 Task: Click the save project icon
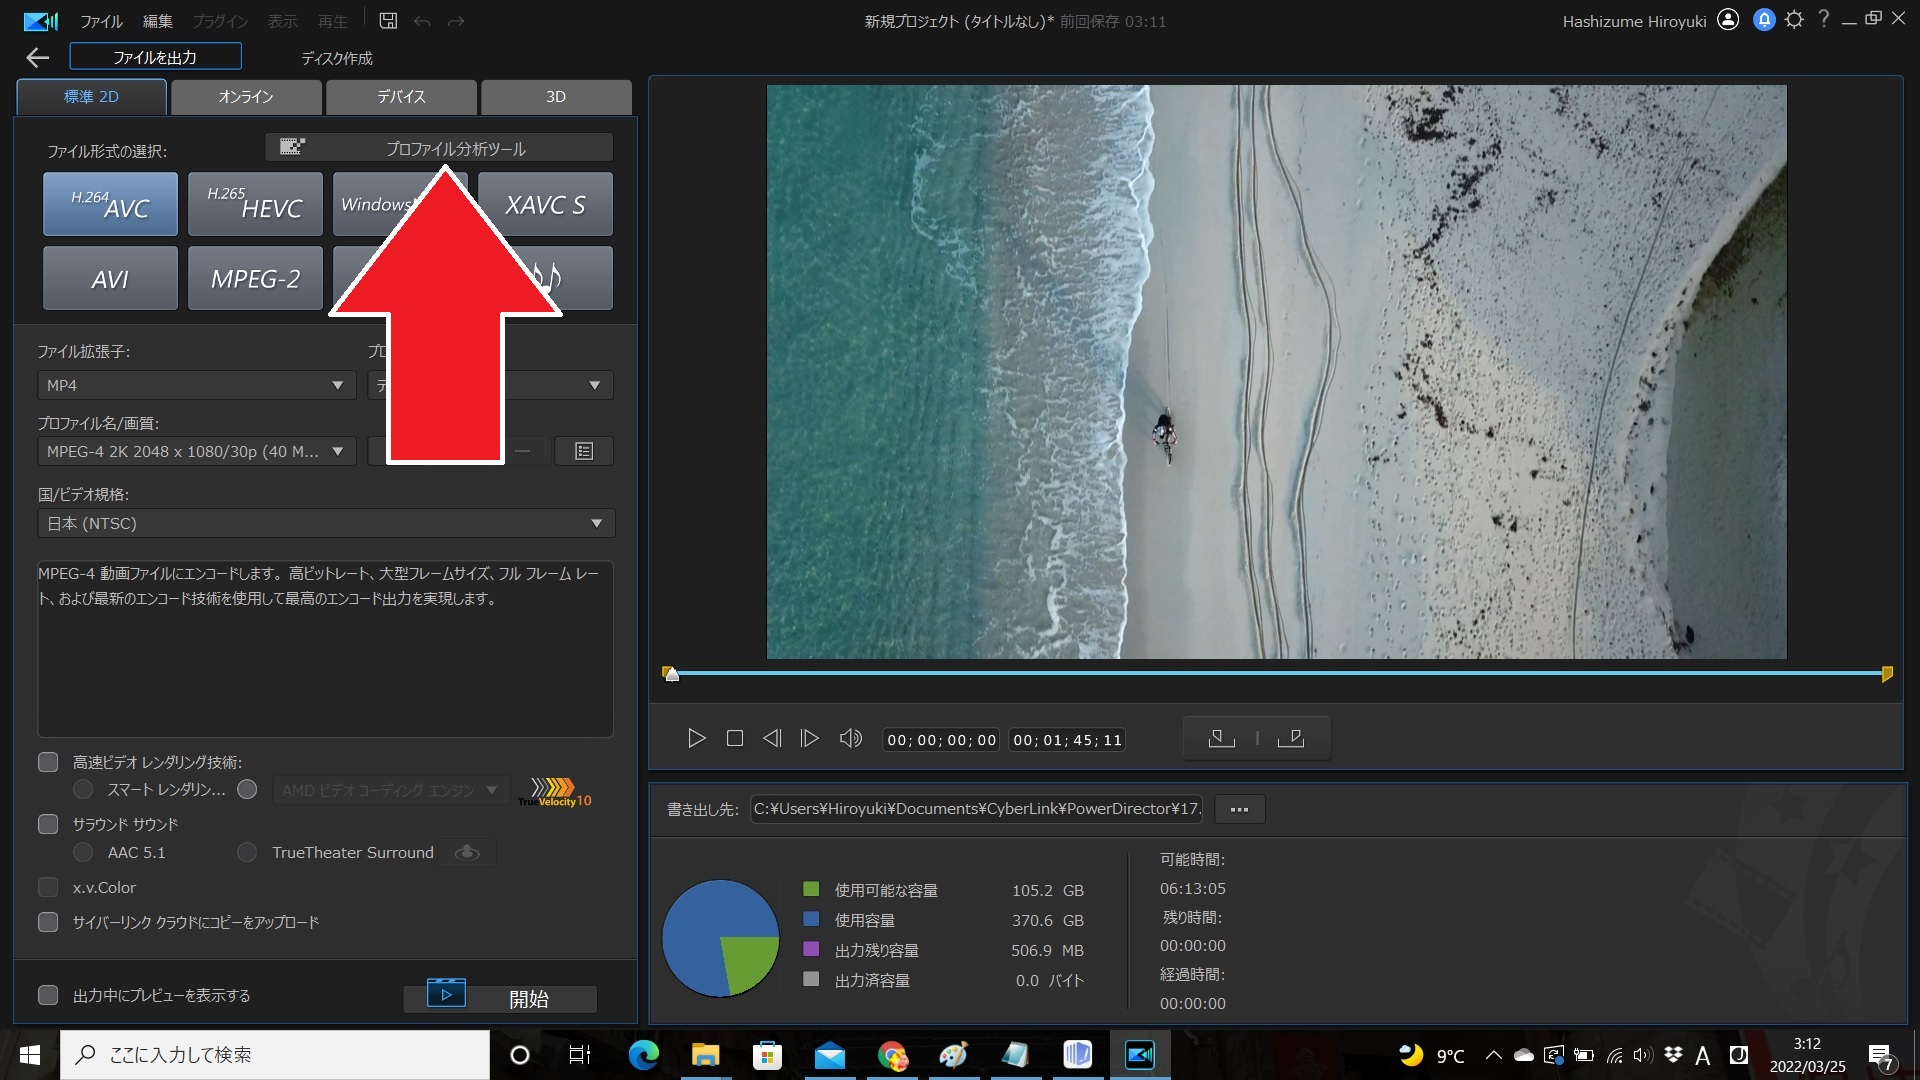pyautogui.click(x=388, y=21)
